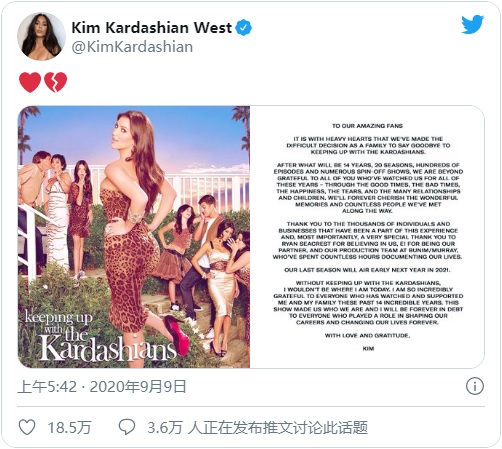Click the broken heart emoji in tweet

(x=56, y=82)
